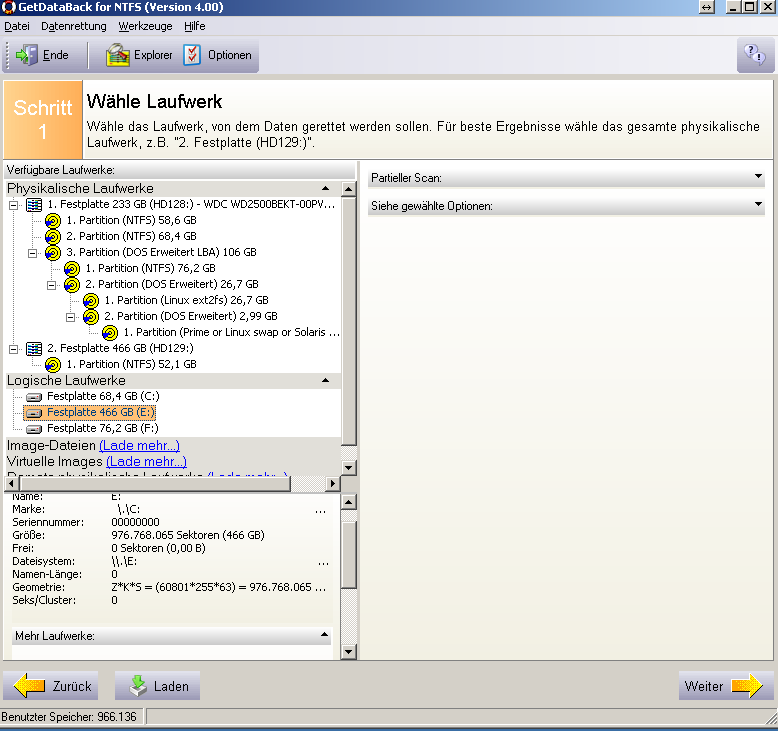Select 2. Partition (NTFS) 68,4 GB

[131, 236]
